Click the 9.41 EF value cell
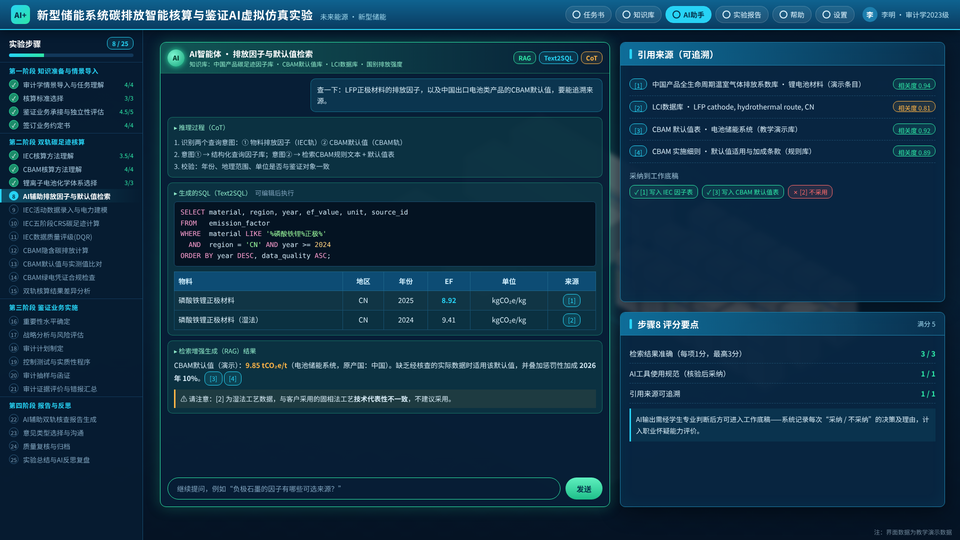960x540 pixels. (x=449, y=320)
